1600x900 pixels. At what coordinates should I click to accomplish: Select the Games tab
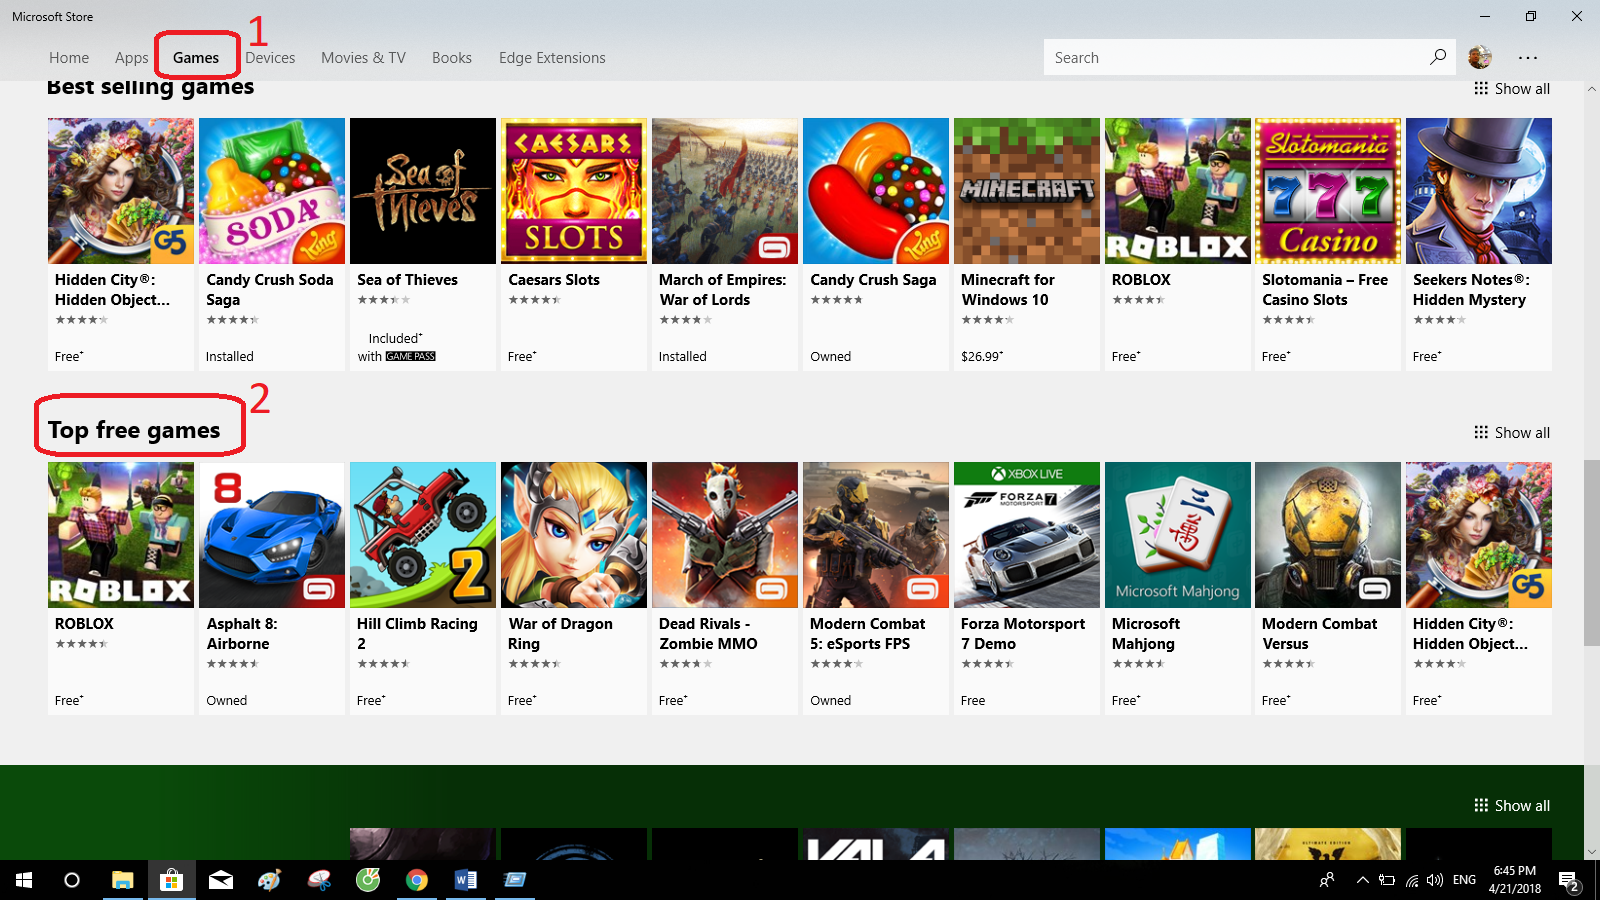(196, 58)
